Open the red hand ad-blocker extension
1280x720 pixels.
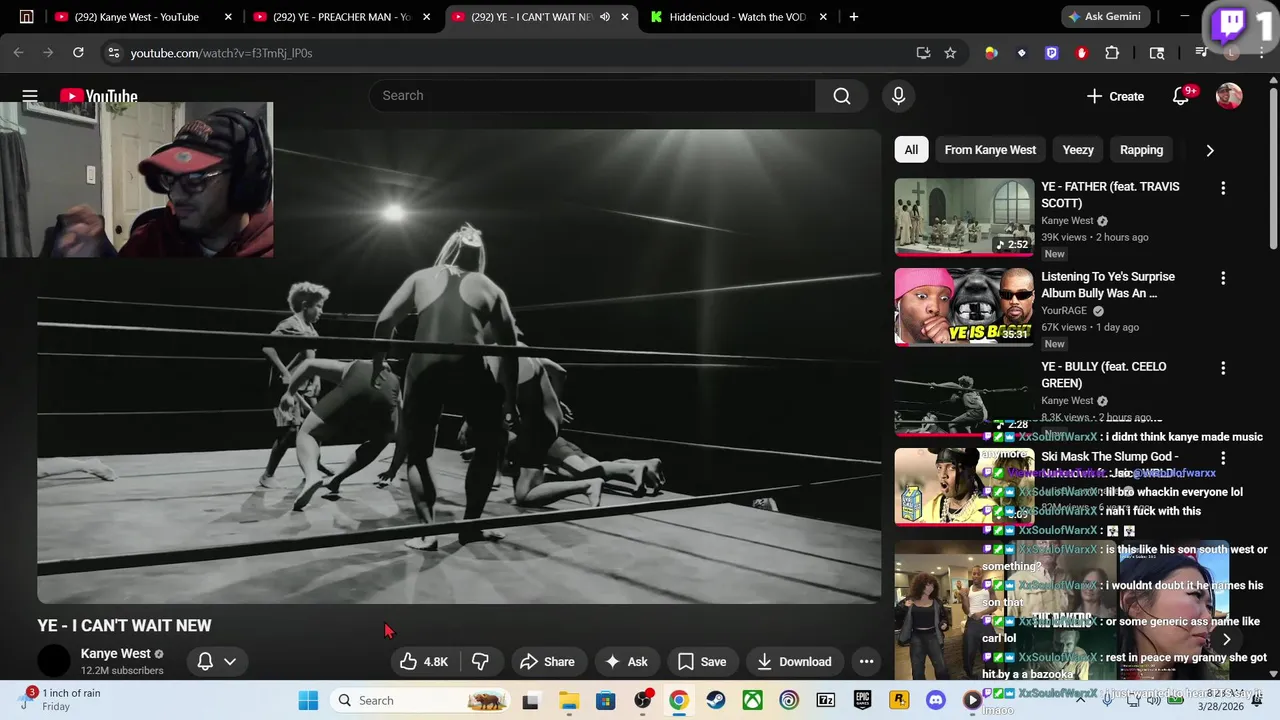1081,53
